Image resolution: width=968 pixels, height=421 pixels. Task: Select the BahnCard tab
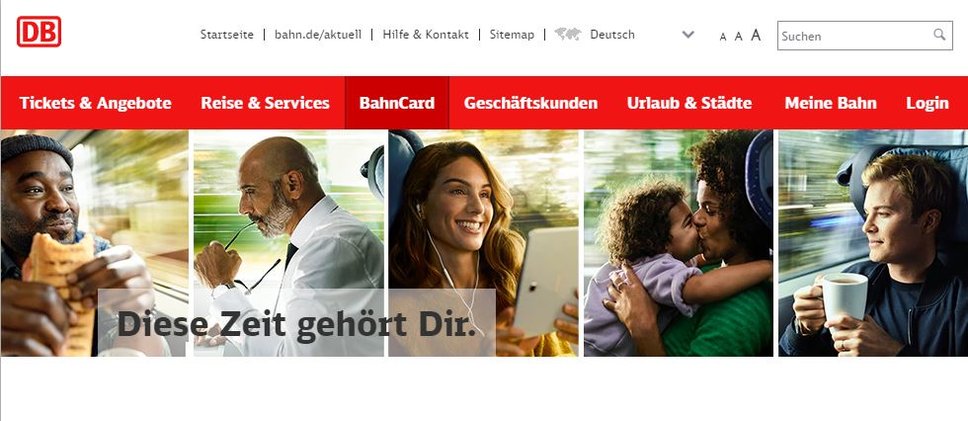point(397,103)
